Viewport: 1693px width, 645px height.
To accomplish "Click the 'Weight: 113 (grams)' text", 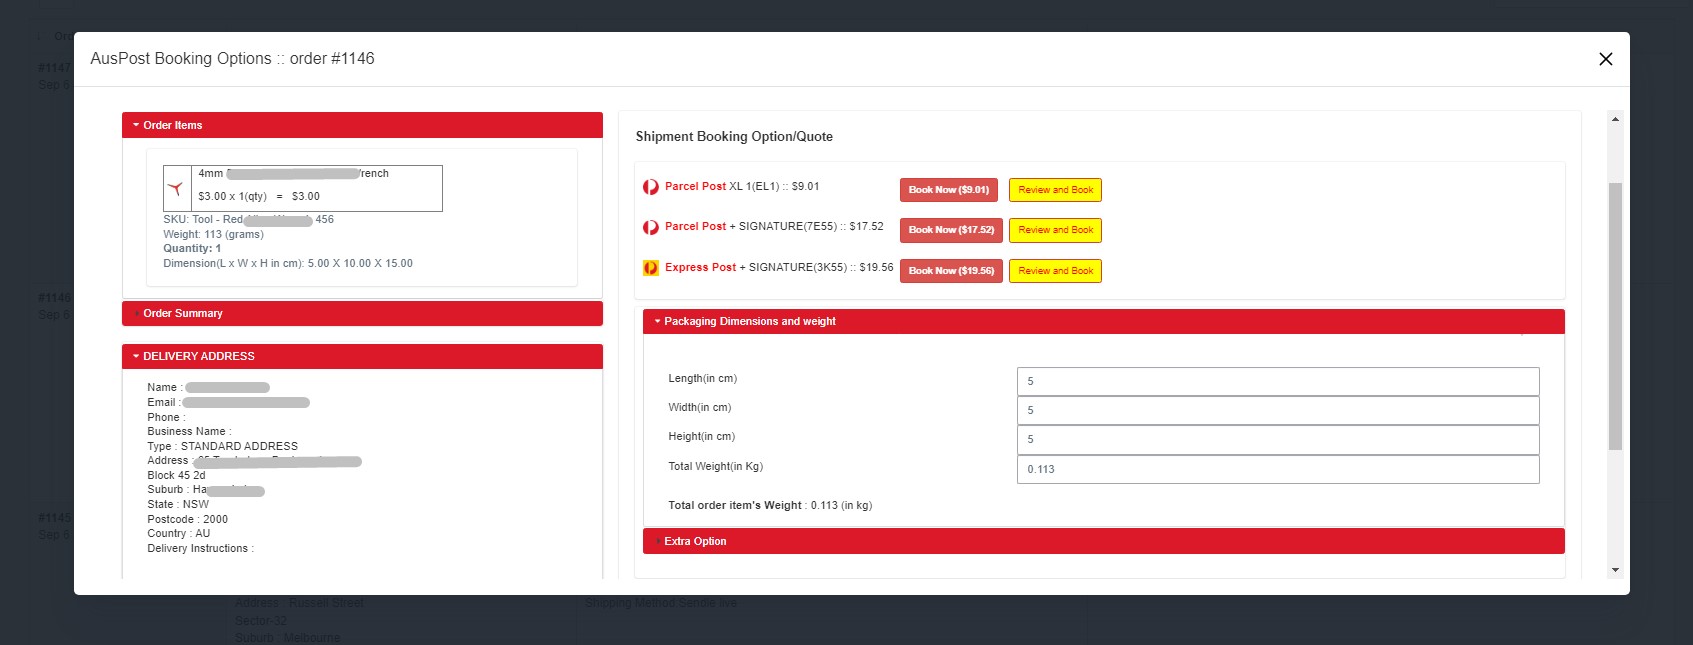I will coord(213,235).
